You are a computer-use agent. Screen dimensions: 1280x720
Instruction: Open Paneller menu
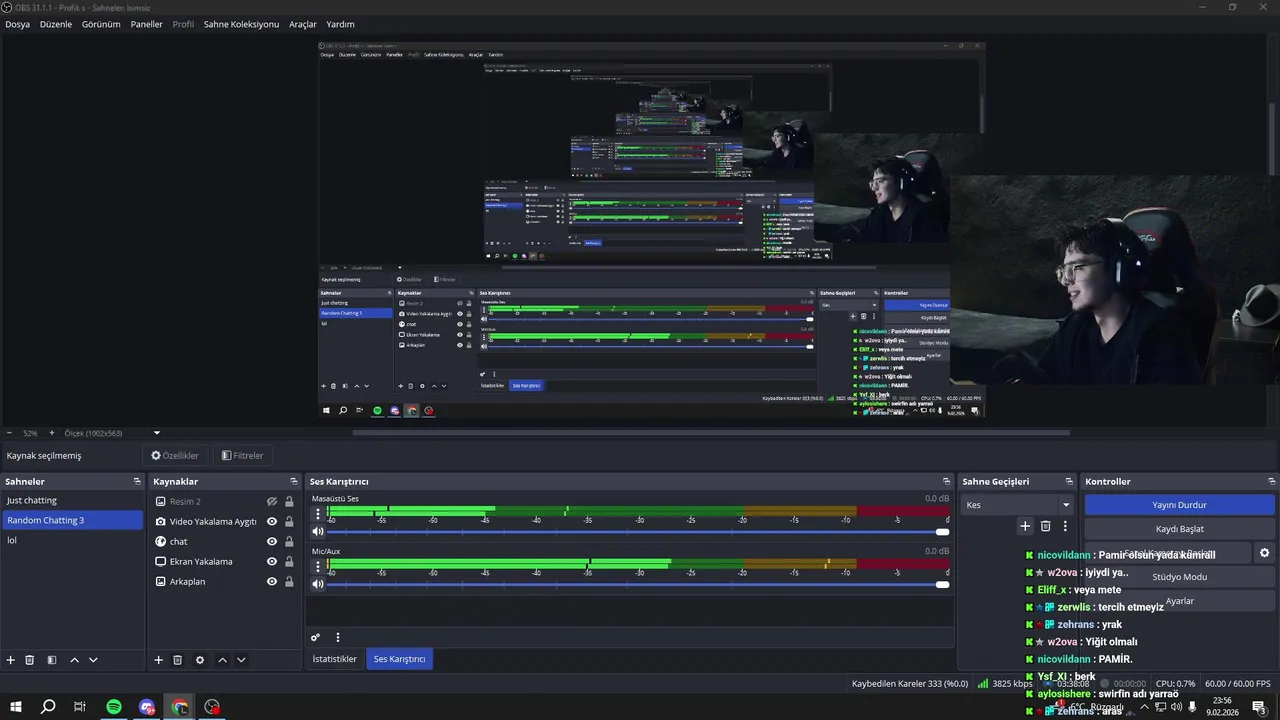click(146, 24)
